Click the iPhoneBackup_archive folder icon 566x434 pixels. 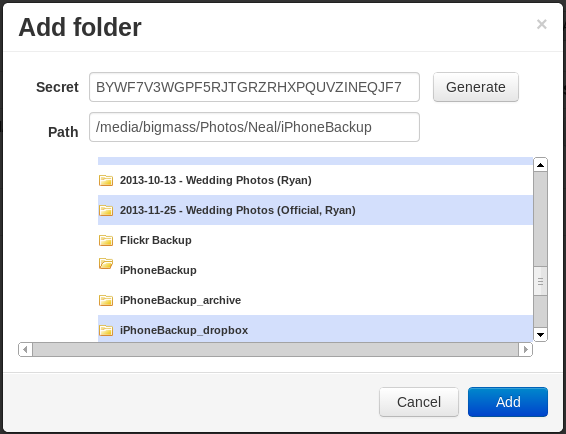click(x=106, y=300)
